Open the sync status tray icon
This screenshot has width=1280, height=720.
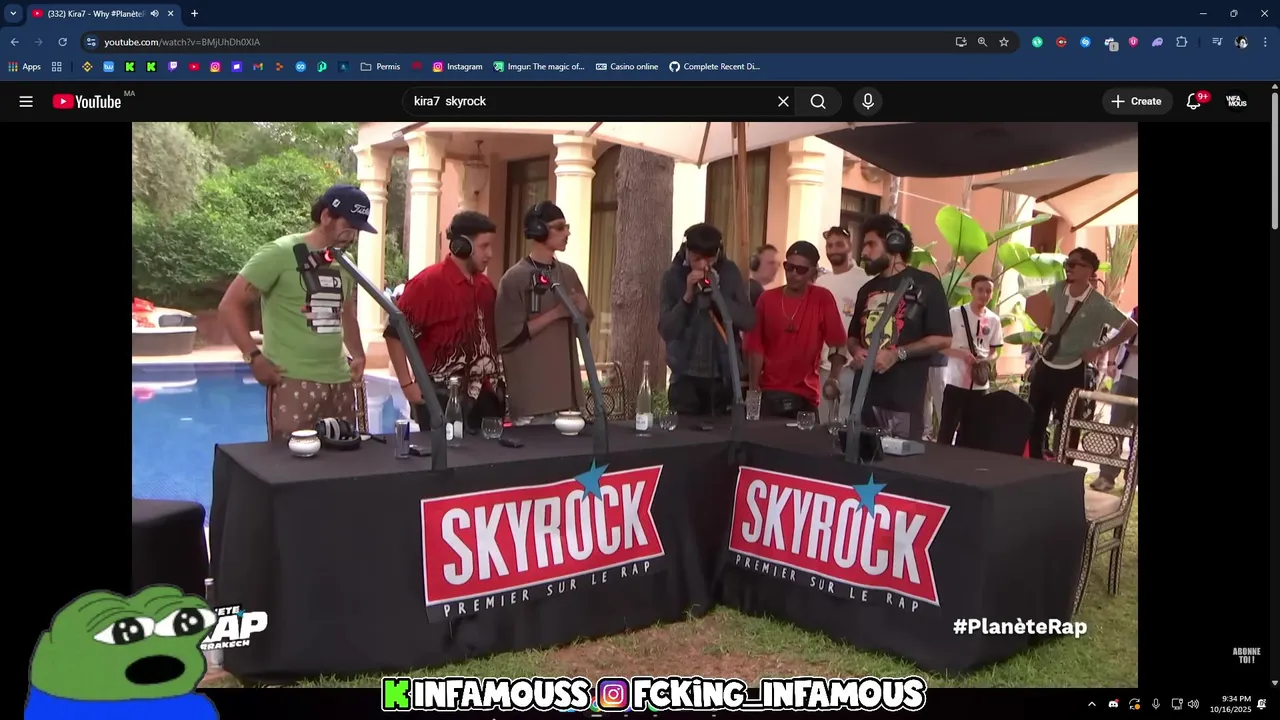pos(1134,704)
